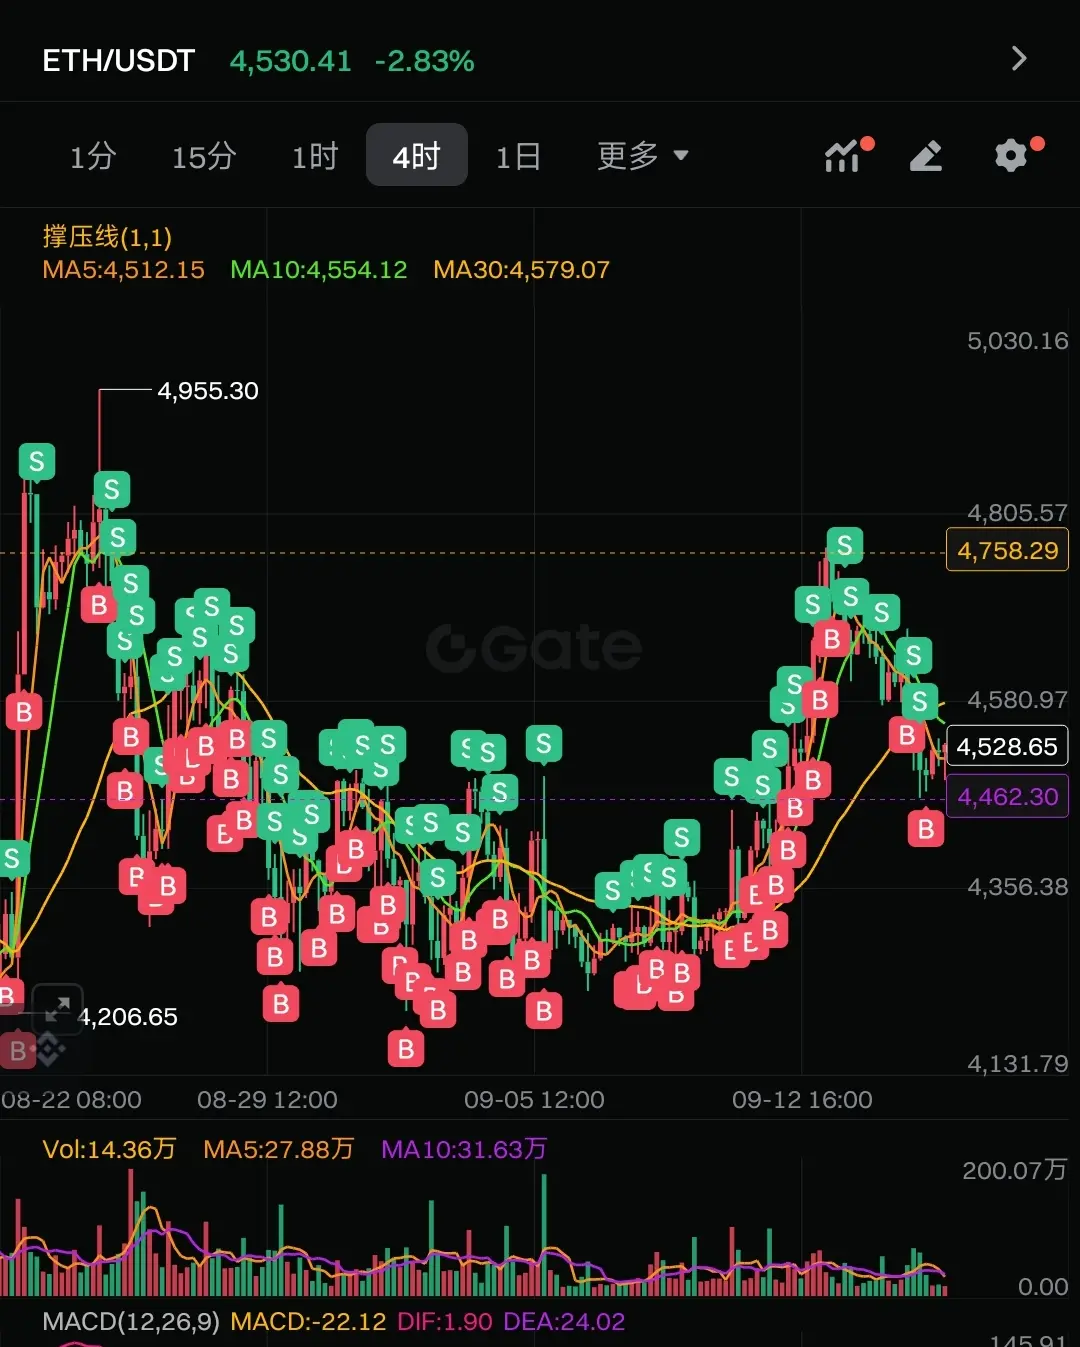This screenshot has height=1347, width=1080.
Task: Switch to the 1日 timeframe
Action: coord(519,156)
